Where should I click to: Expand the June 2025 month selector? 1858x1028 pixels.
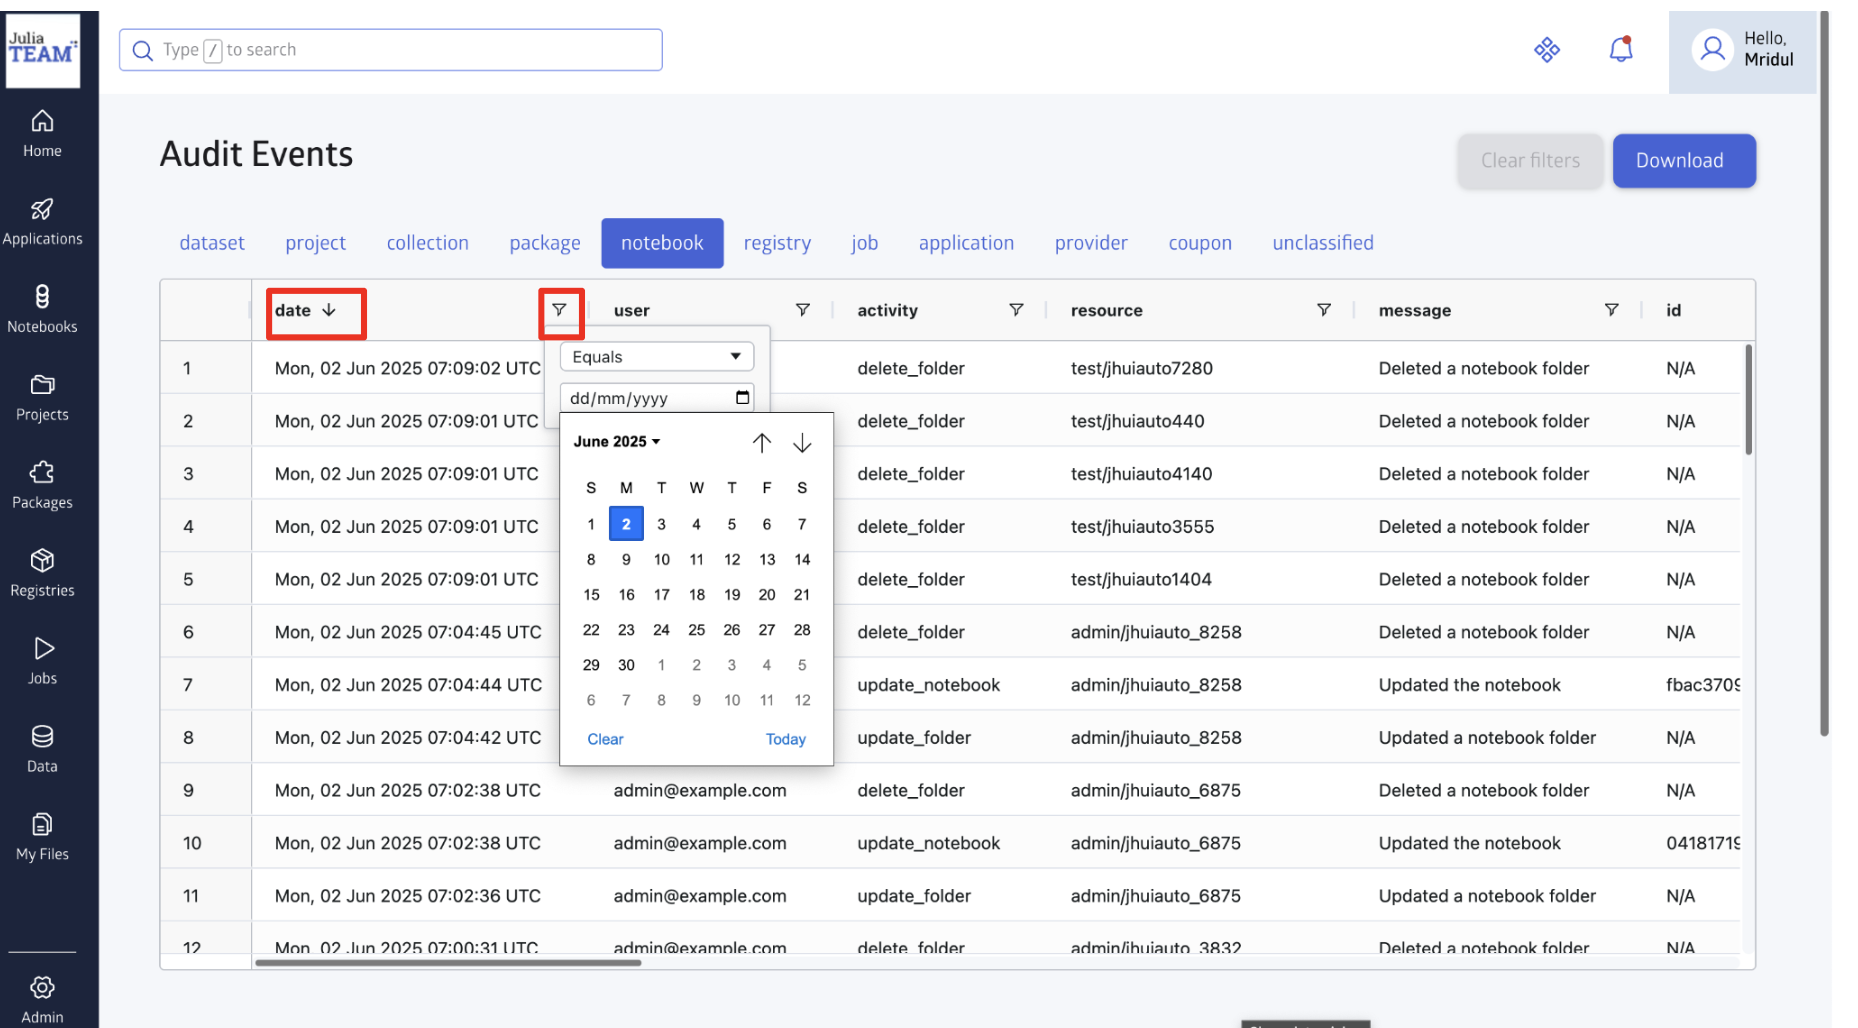click(616, 442)
